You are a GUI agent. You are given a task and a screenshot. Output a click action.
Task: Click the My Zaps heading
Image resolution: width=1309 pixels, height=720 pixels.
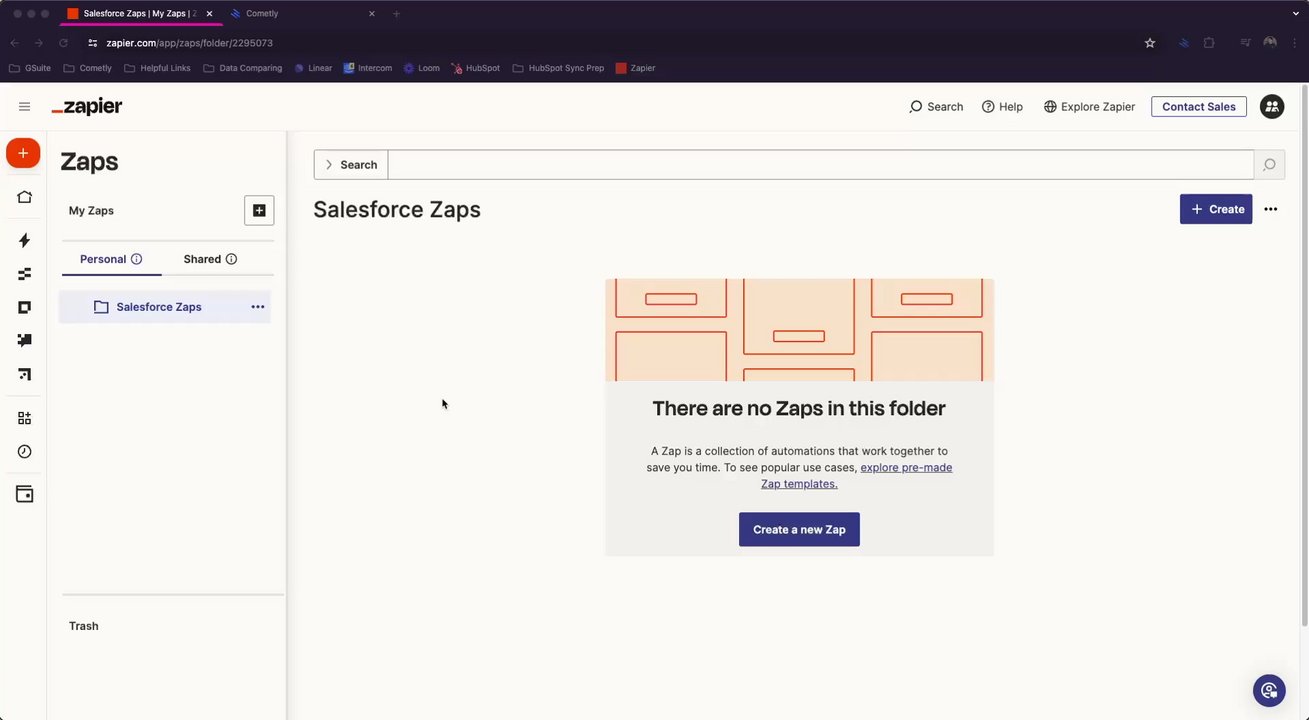(91, 211)
